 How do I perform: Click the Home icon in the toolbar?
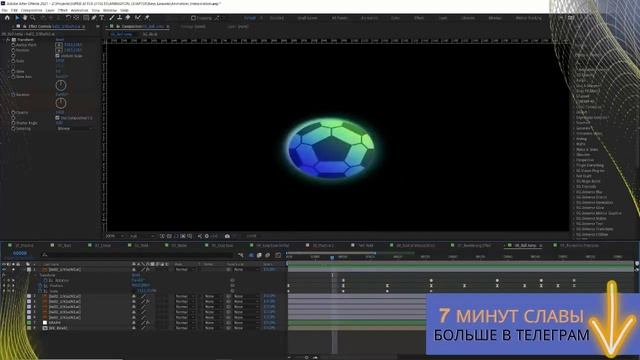pyautogui.click(x=7, y=18)
